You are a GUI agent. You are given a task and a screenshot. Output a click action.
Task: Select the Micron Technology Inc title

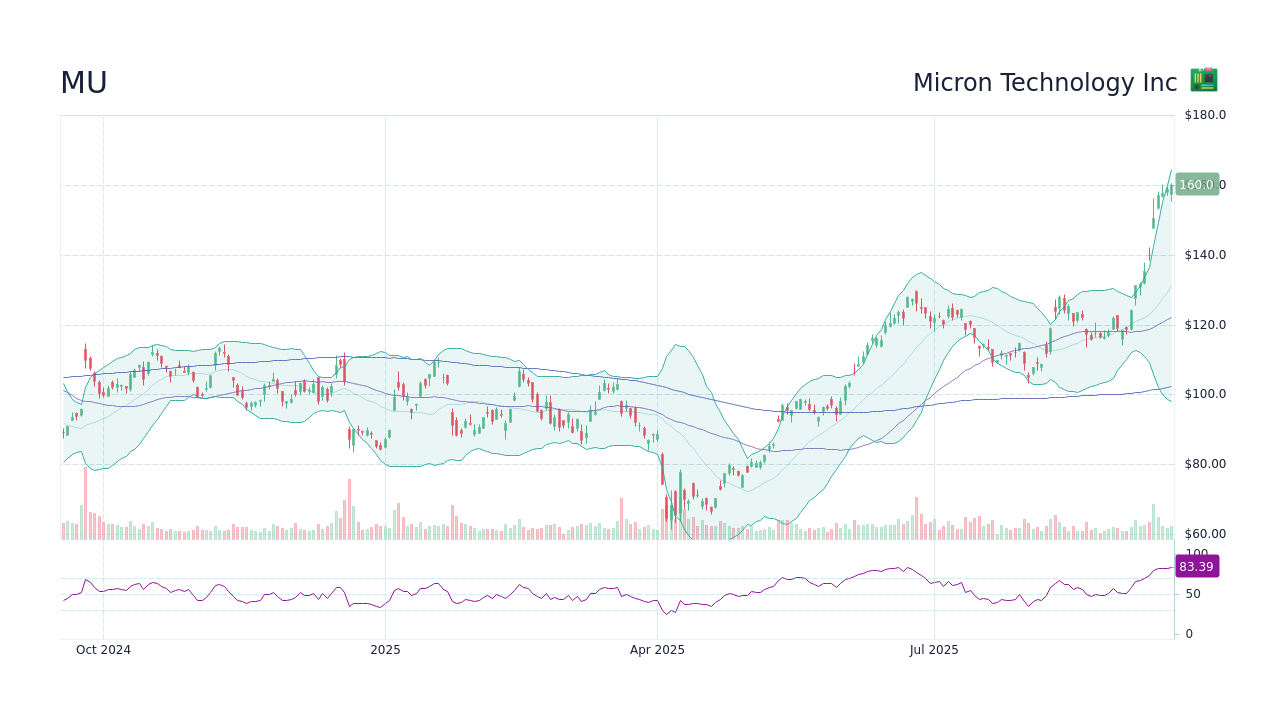(x=1044, y=83)
